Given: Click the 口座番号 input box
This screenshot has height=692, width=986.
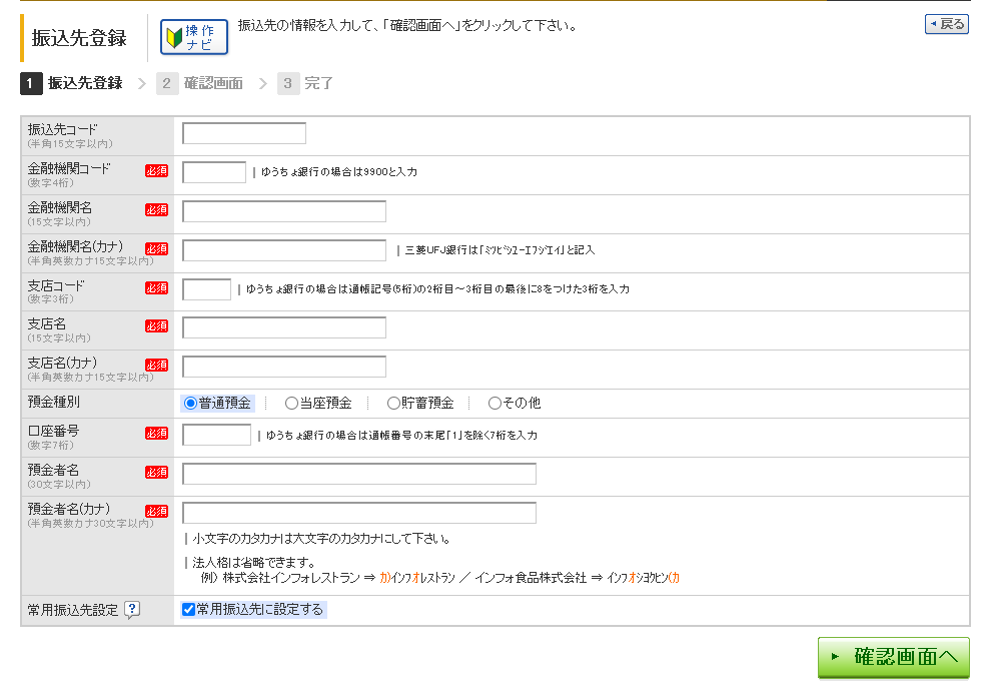Looking at the screenshot, I should (216, 435).
